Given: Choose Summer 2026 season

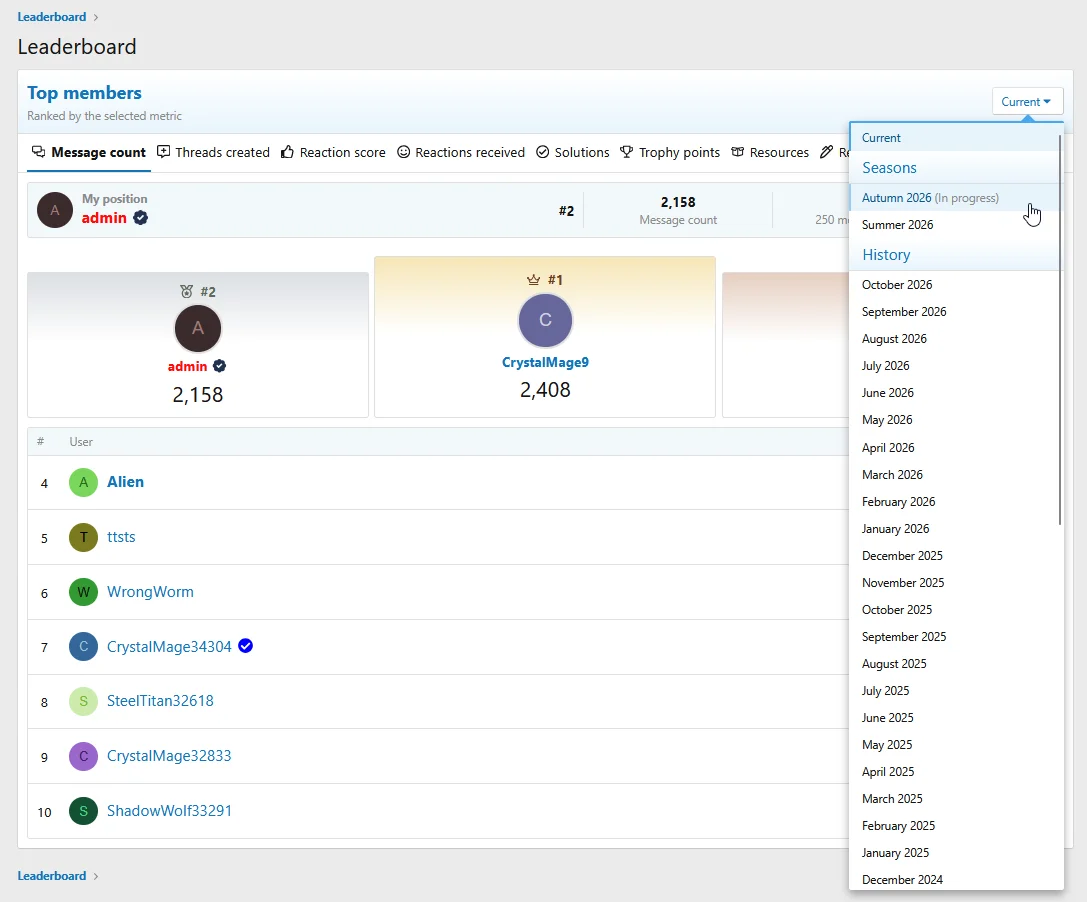Looking at the screenshot, I should (956, 225).
